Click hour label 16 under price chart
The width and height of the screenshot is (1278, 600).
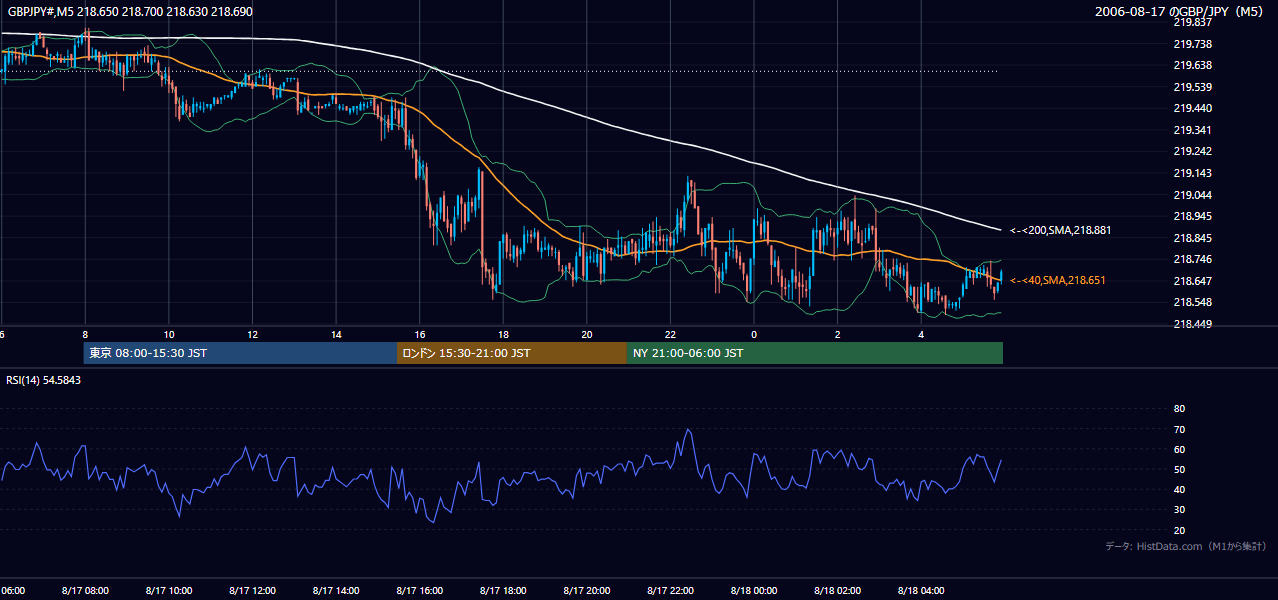point(420,334)
